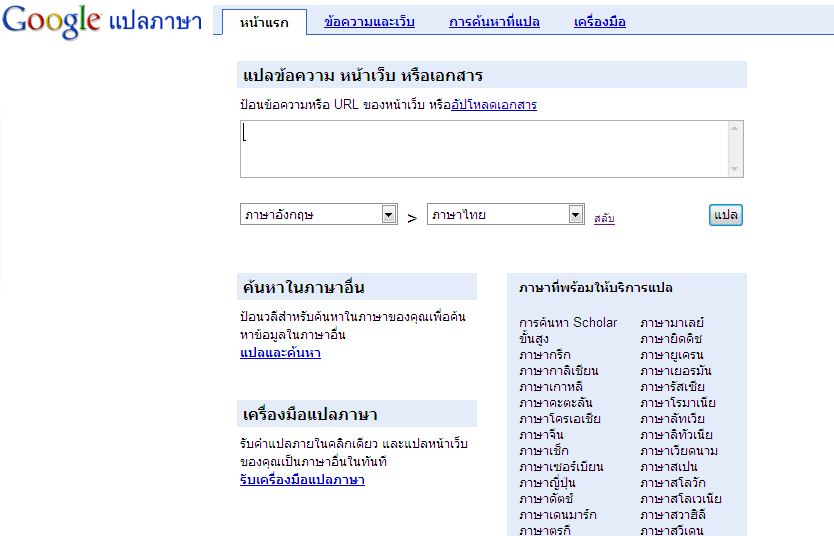Click ภาษาจีน in the language list

pyautogui.click(x=541, y=434)
